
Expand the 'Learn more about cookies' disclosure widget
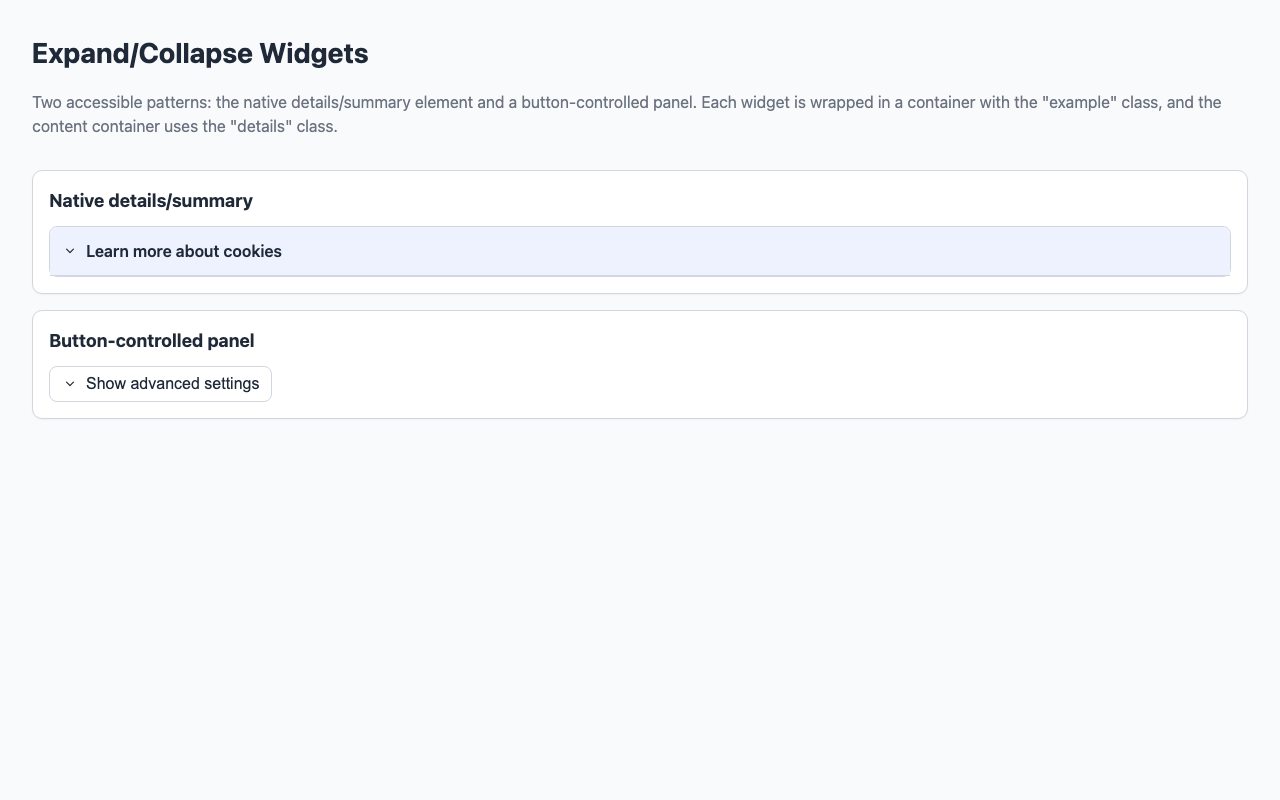(183, 251)
